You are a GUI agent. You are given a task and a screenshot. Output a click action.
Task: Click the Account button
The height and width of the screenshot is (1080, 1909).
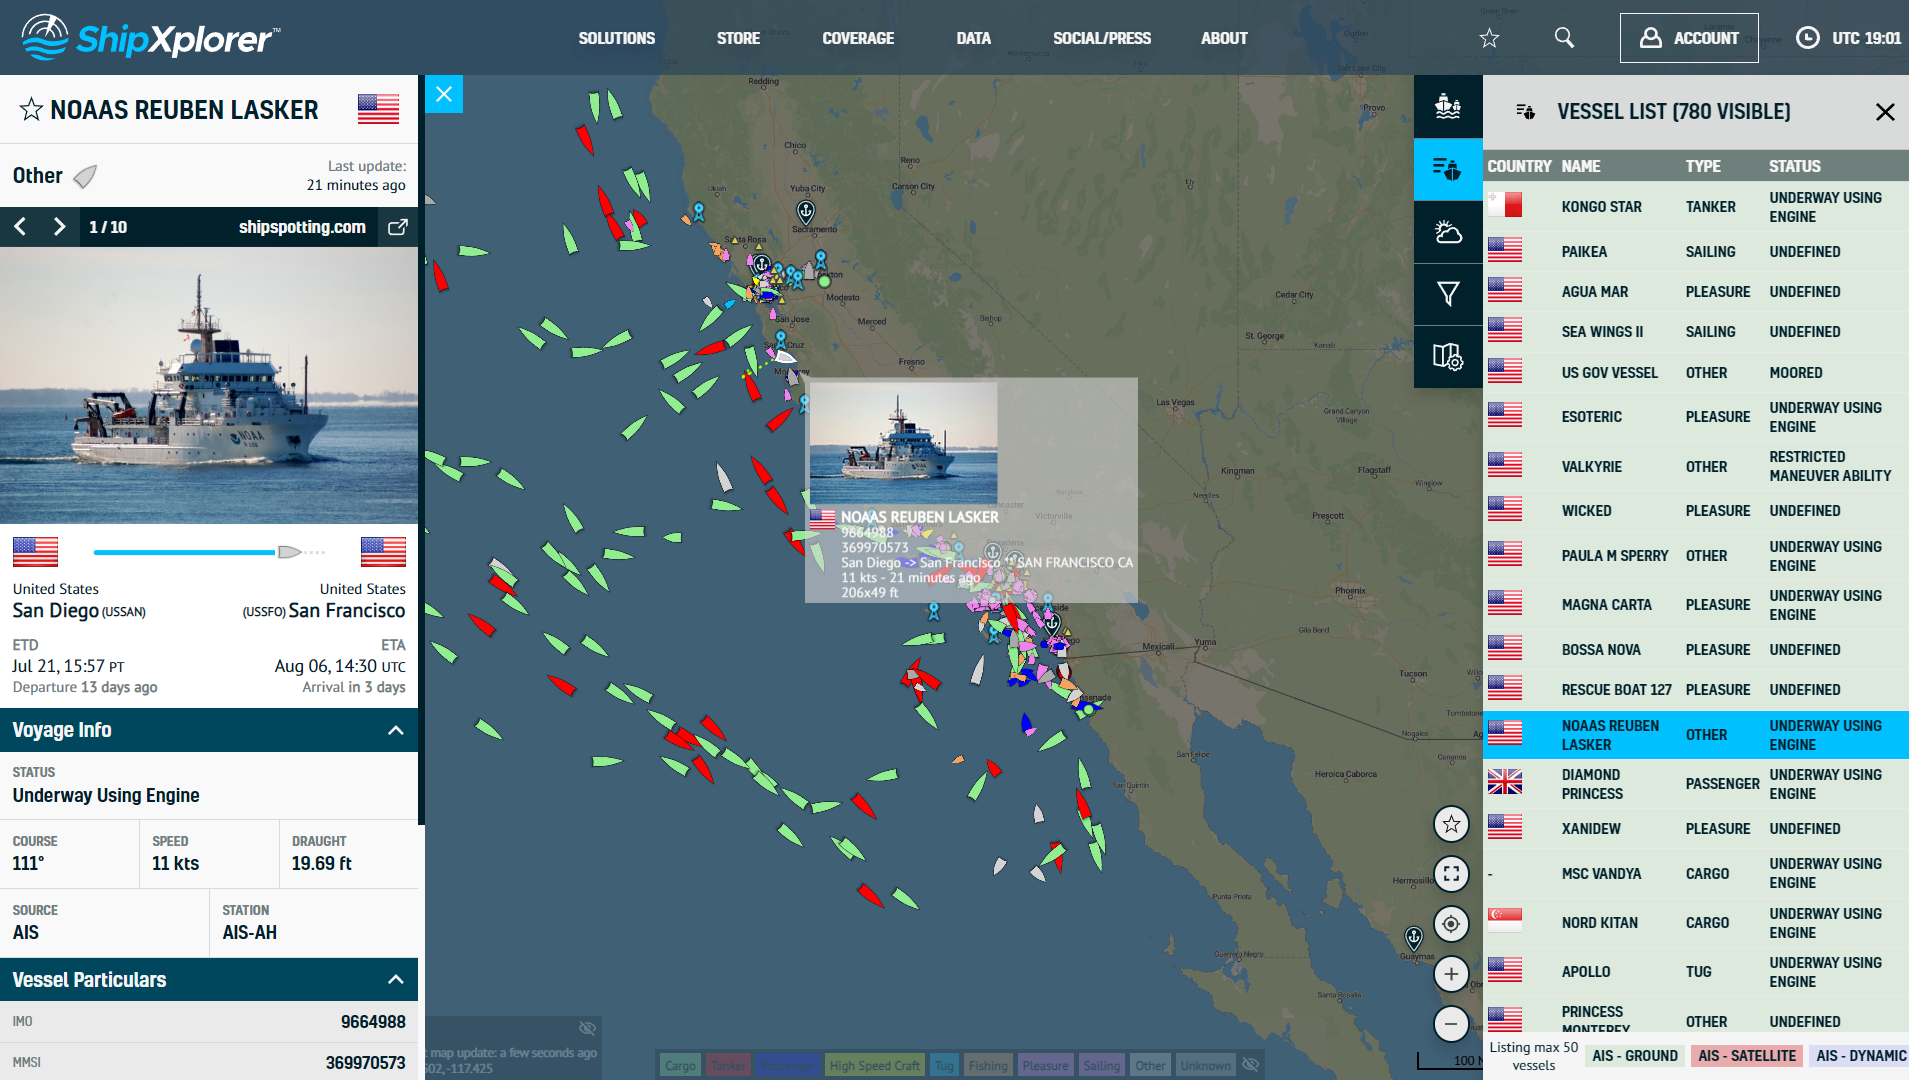click(x=1688, y=38)
